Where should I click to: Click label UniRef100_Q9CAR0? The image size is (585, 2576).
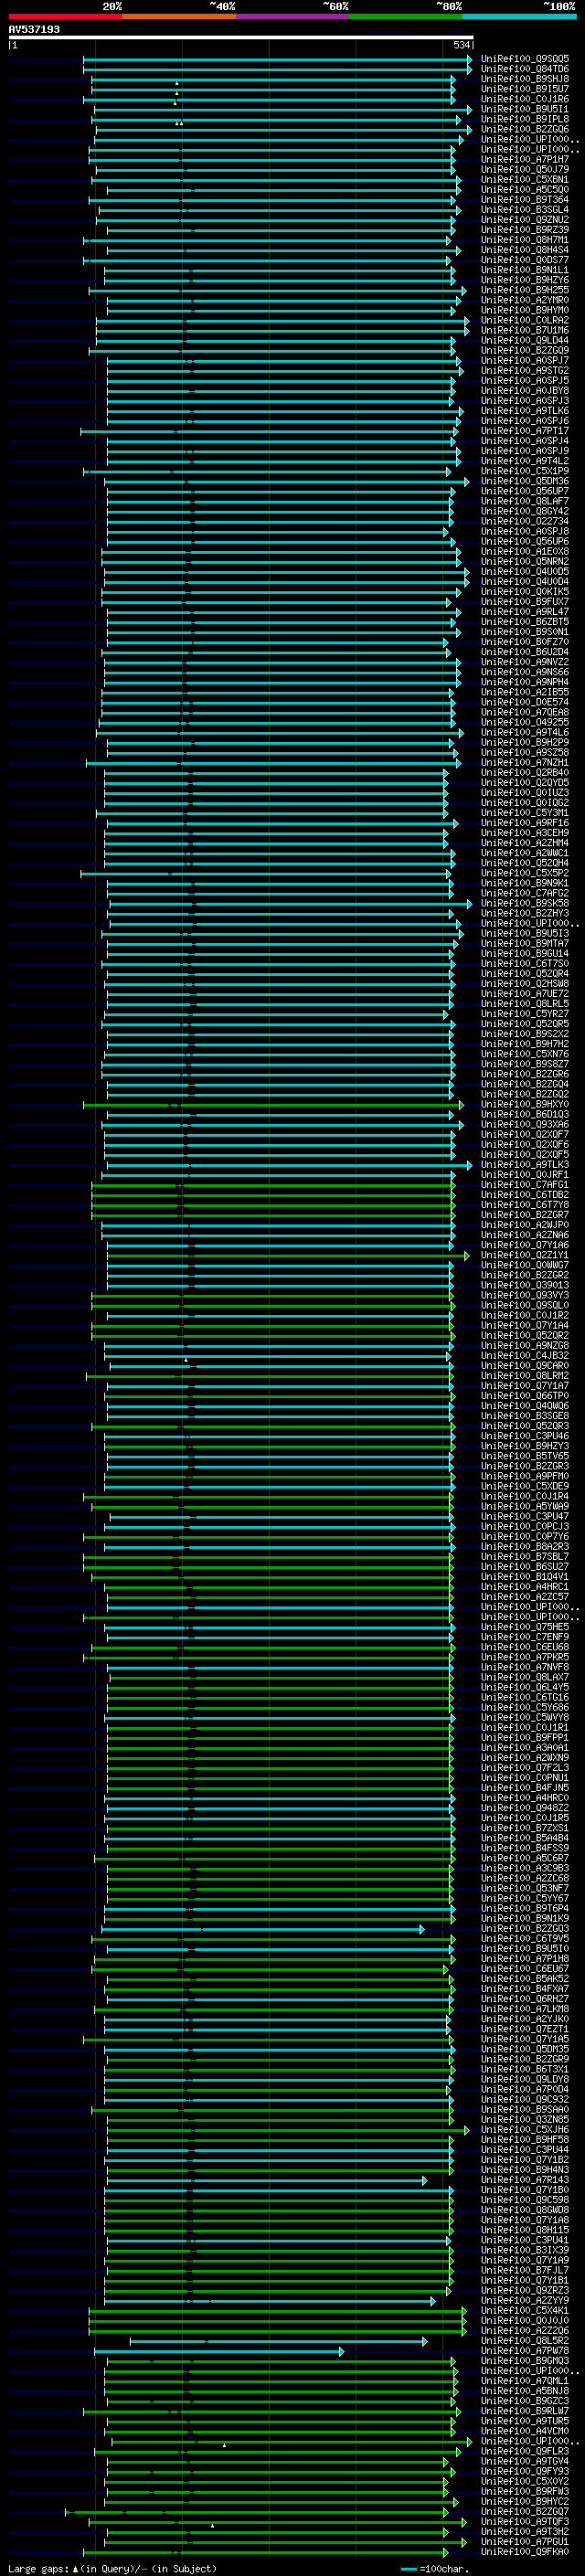[525, 1365]
